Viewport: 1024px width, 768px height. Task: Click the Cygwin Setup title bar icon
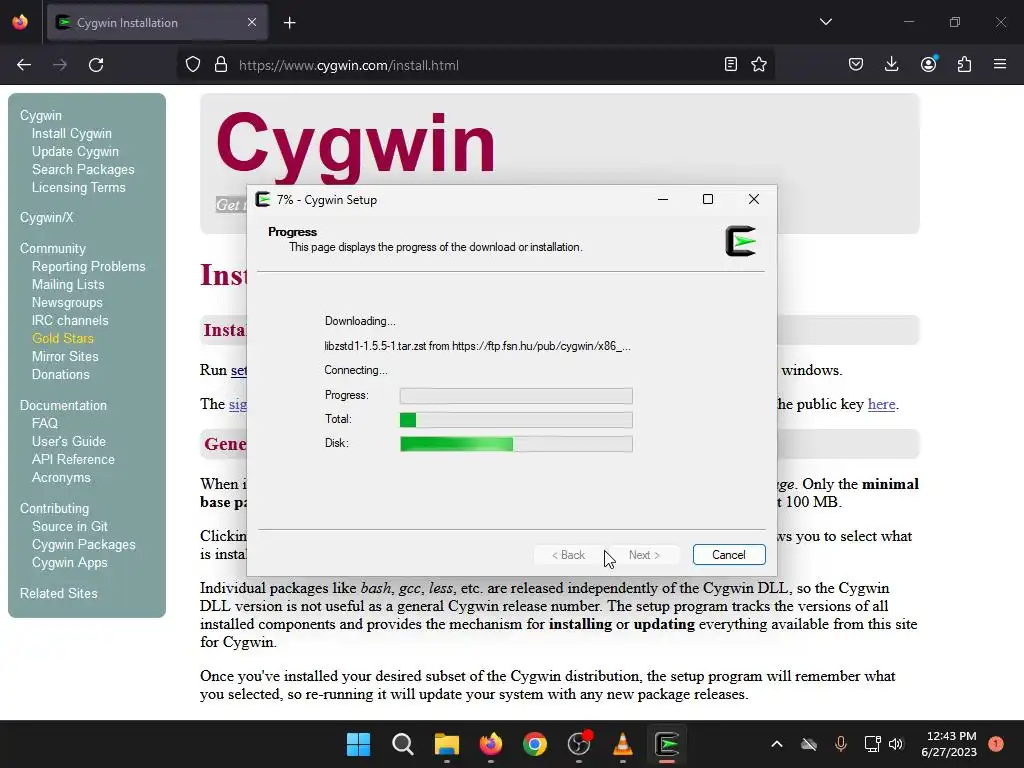click(x=263, y=199)
